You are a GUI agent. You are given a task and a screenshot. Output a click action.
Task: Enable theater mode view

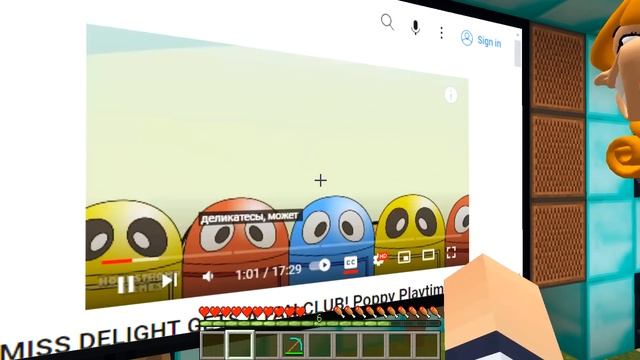pos(428,255)
